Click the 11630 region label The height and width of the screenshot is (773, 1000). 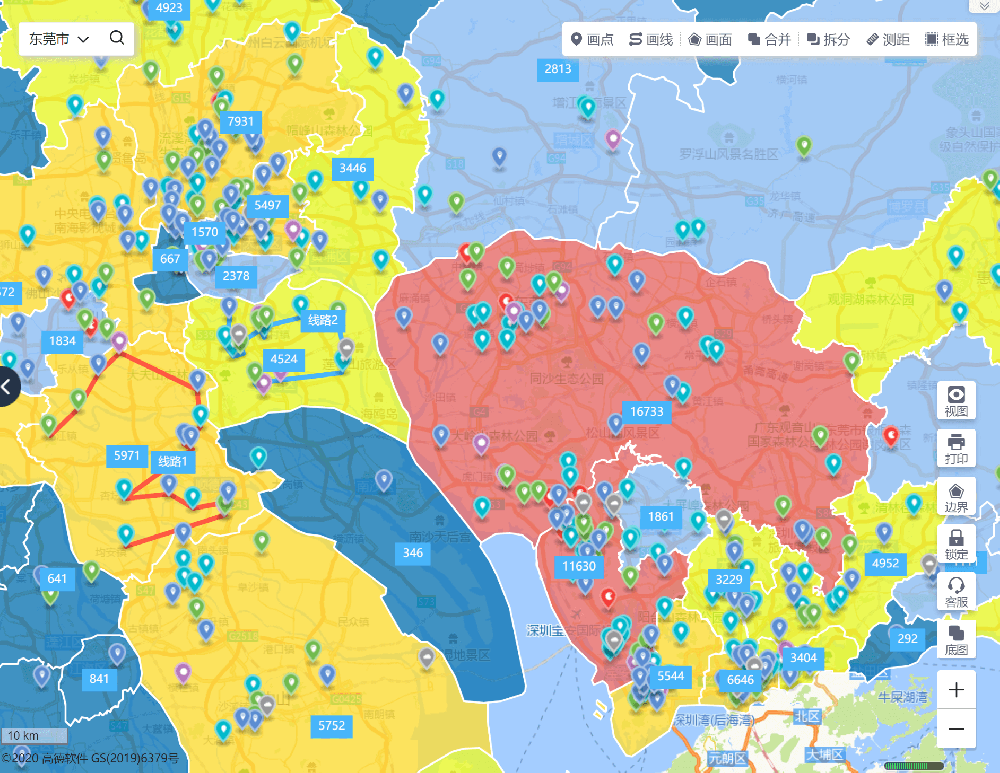pos(578,566)
